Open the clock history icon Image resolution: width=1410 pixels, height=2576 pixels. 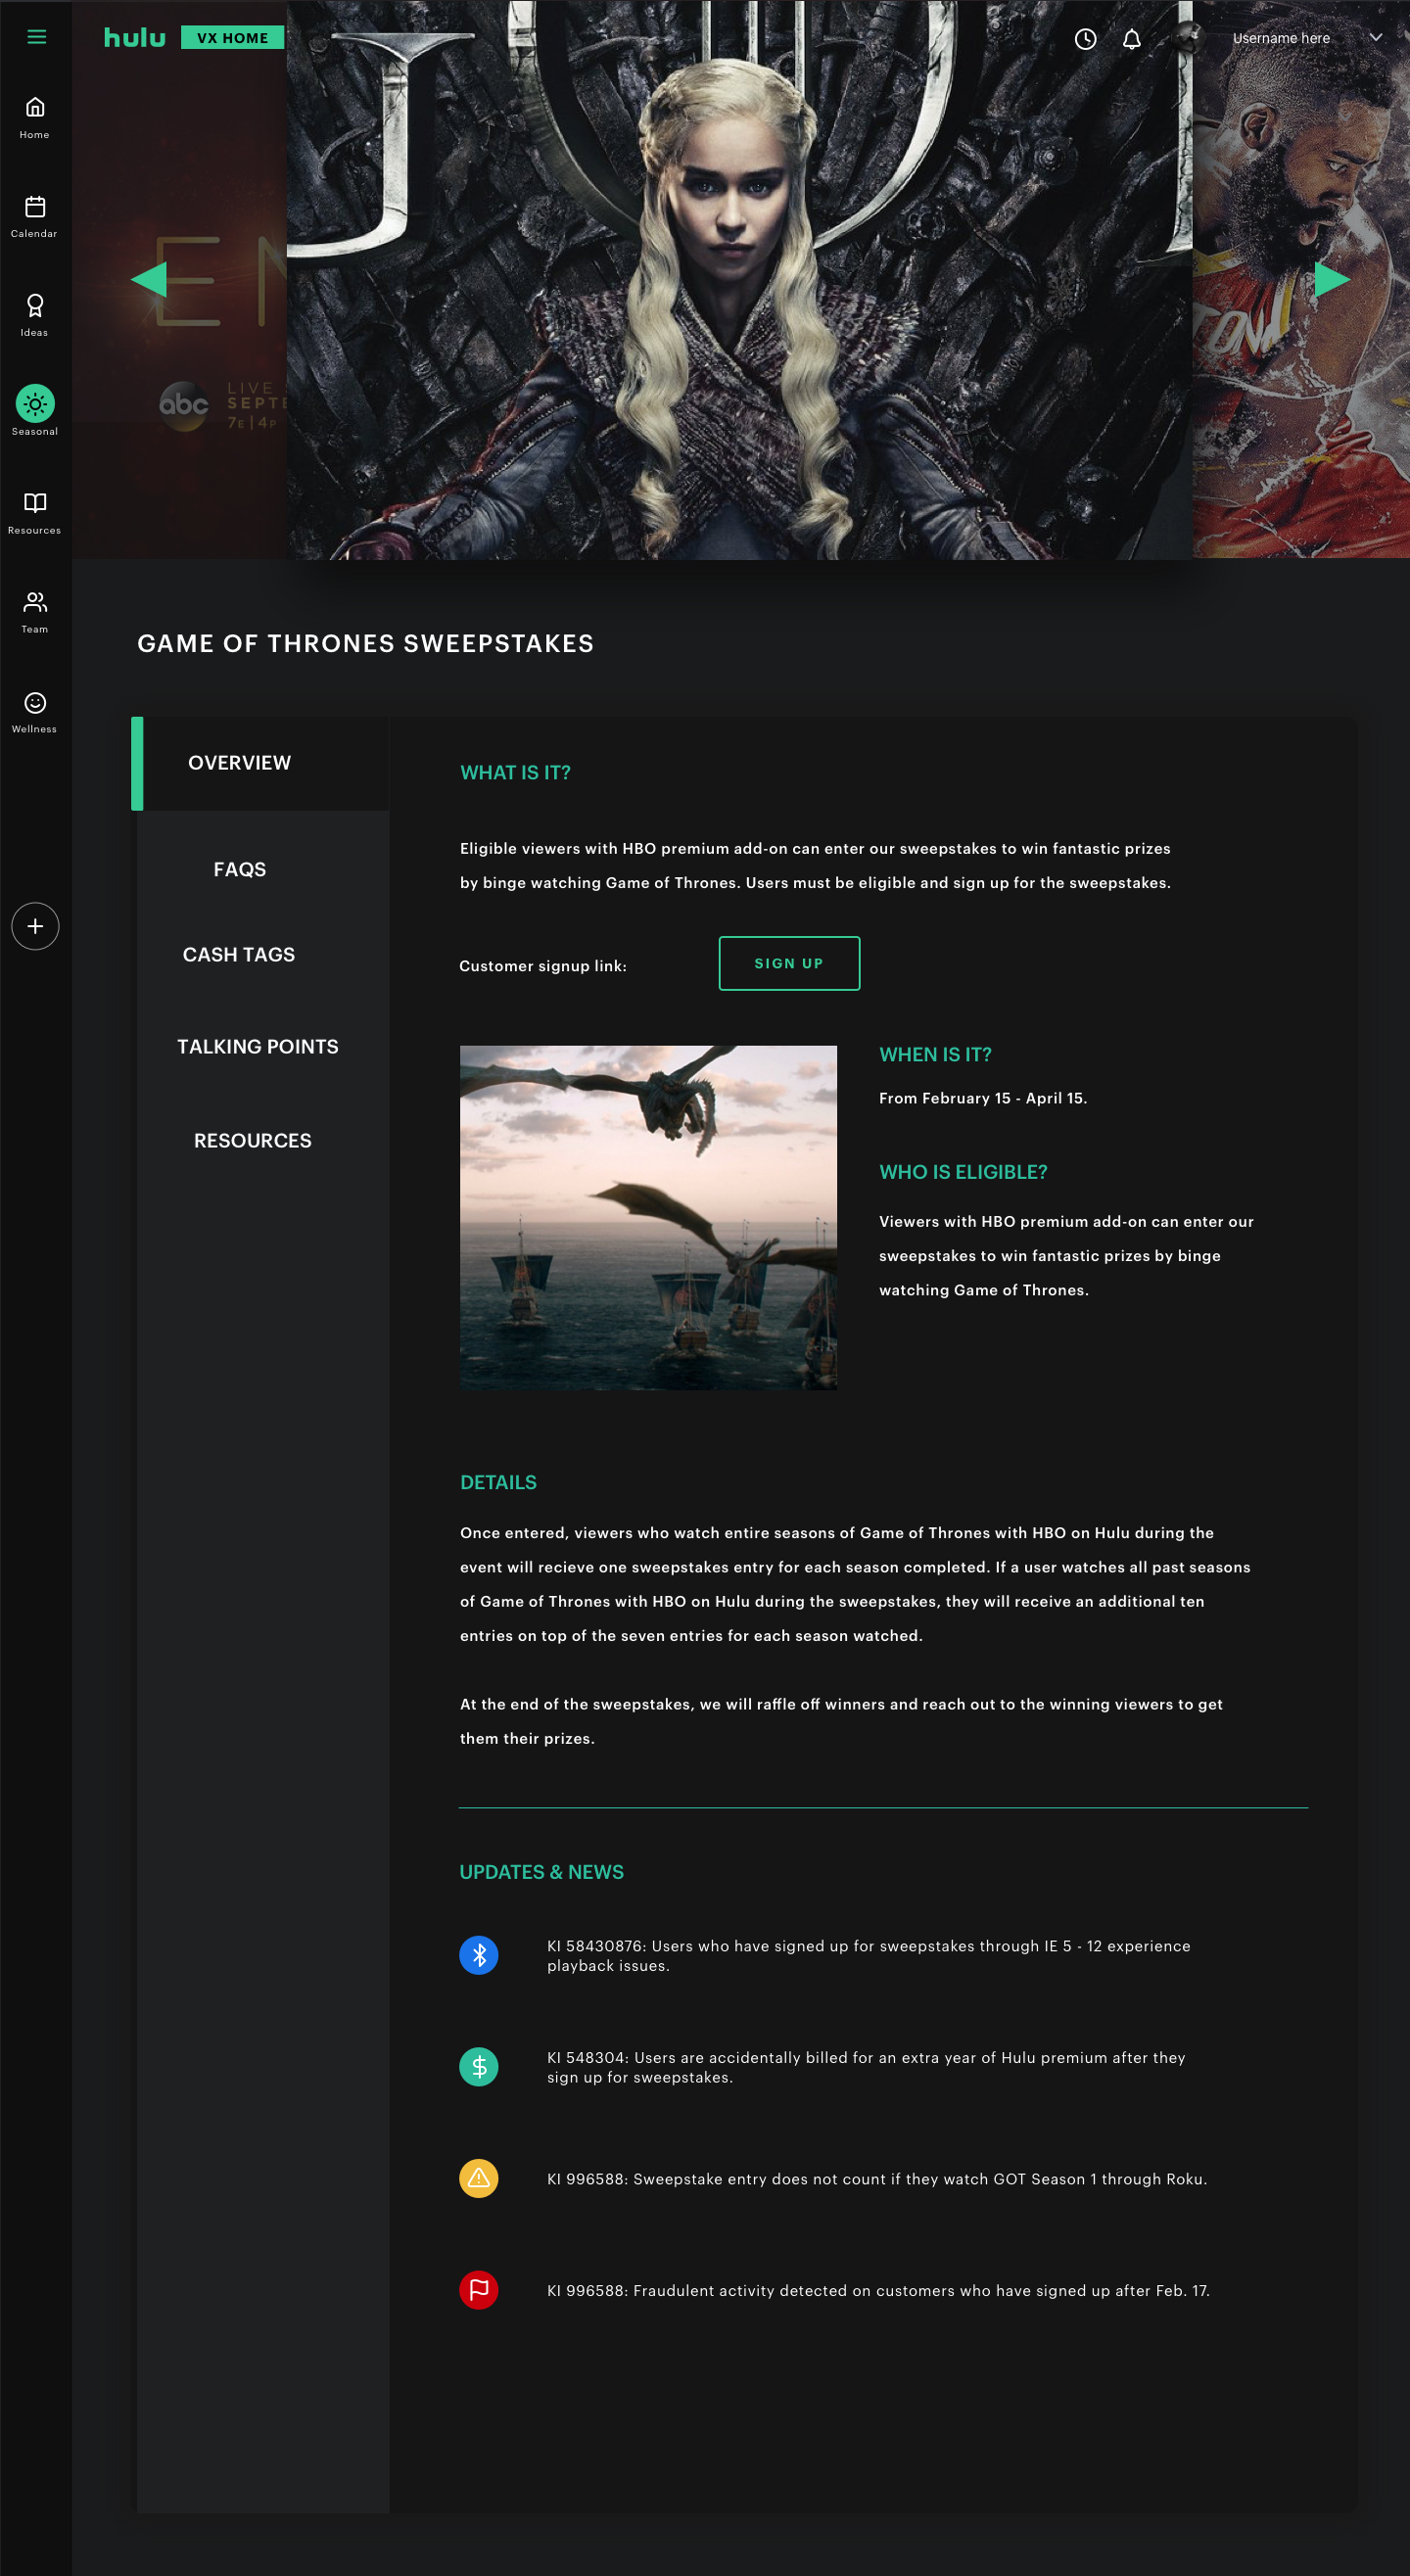[1085, 39]
